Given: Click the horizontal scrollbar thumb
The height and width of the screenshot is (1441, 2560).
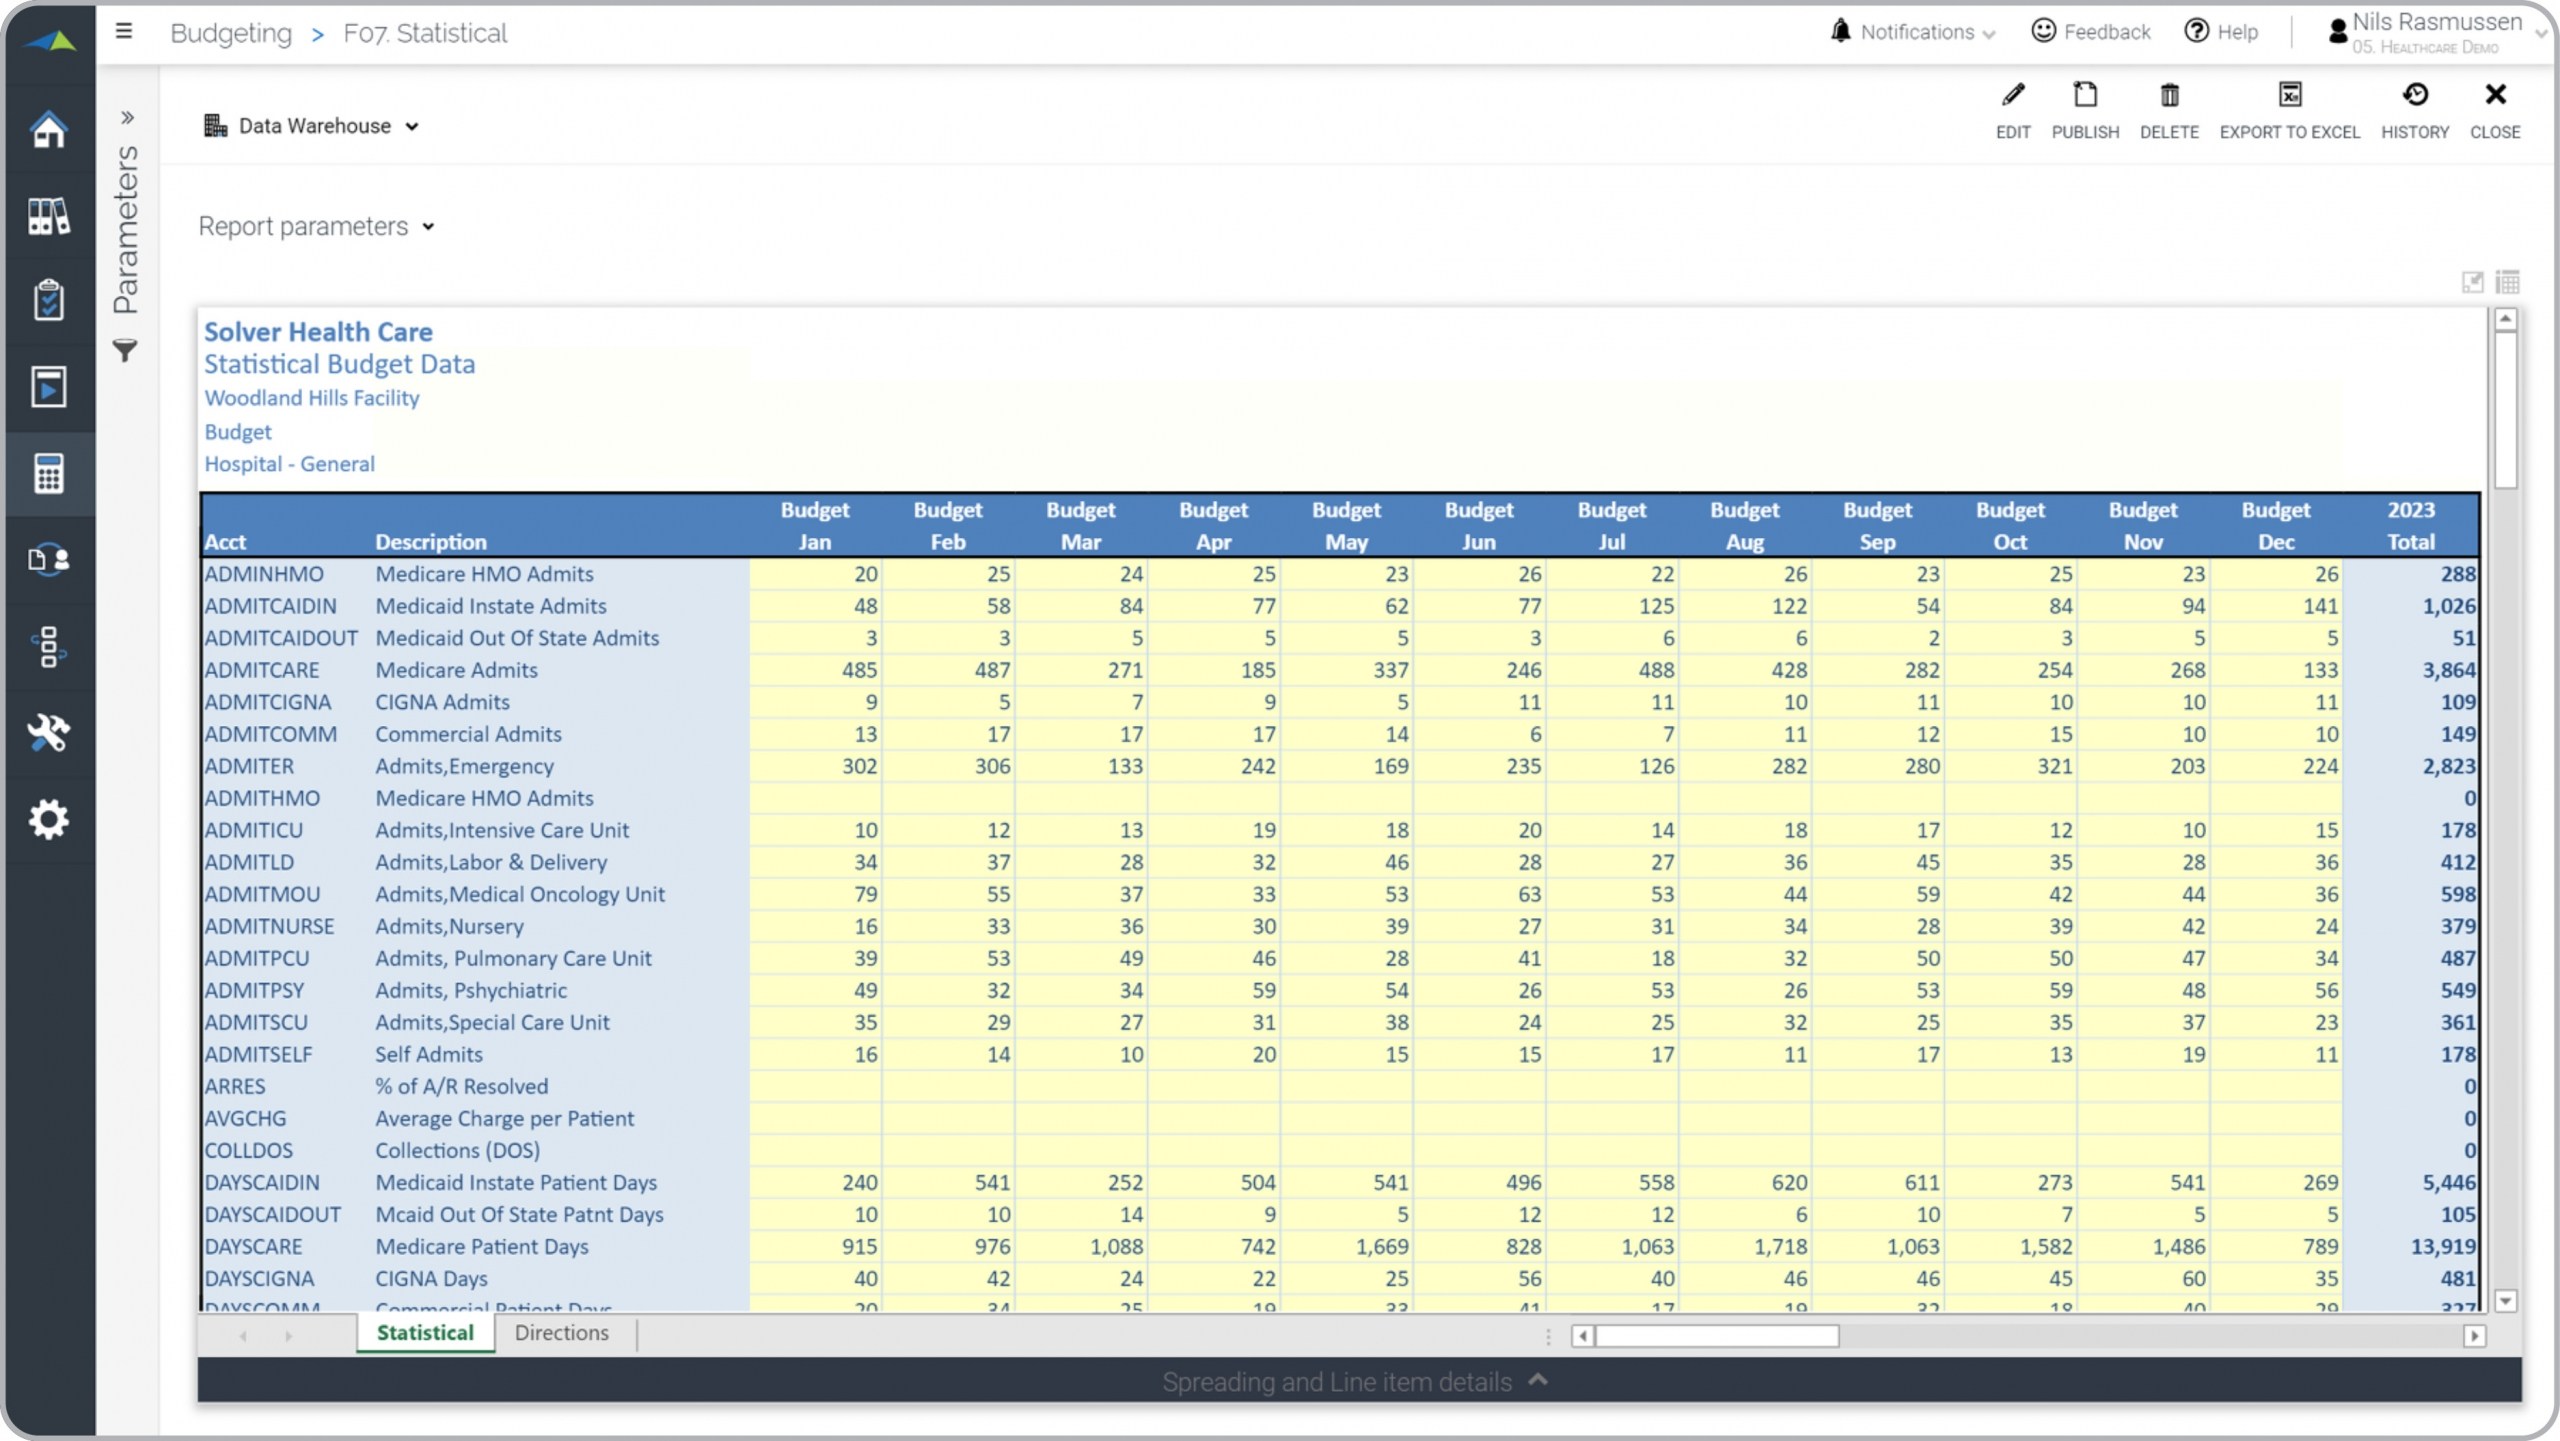Looking at the screenshot, I should pyautogui.click(x=1716, y=1336).
